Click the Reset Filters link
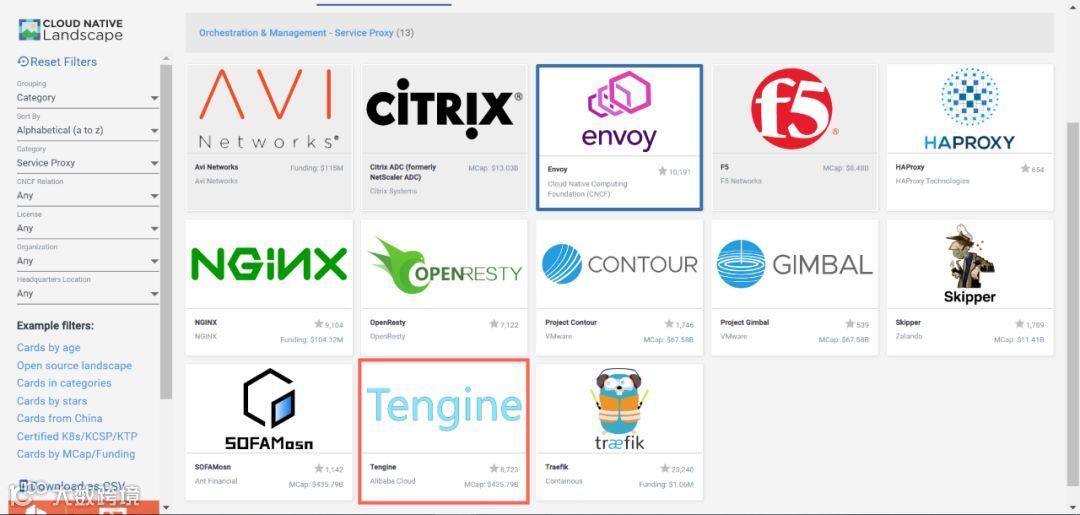Viewport: 1080px width, 515px height. 57,62
